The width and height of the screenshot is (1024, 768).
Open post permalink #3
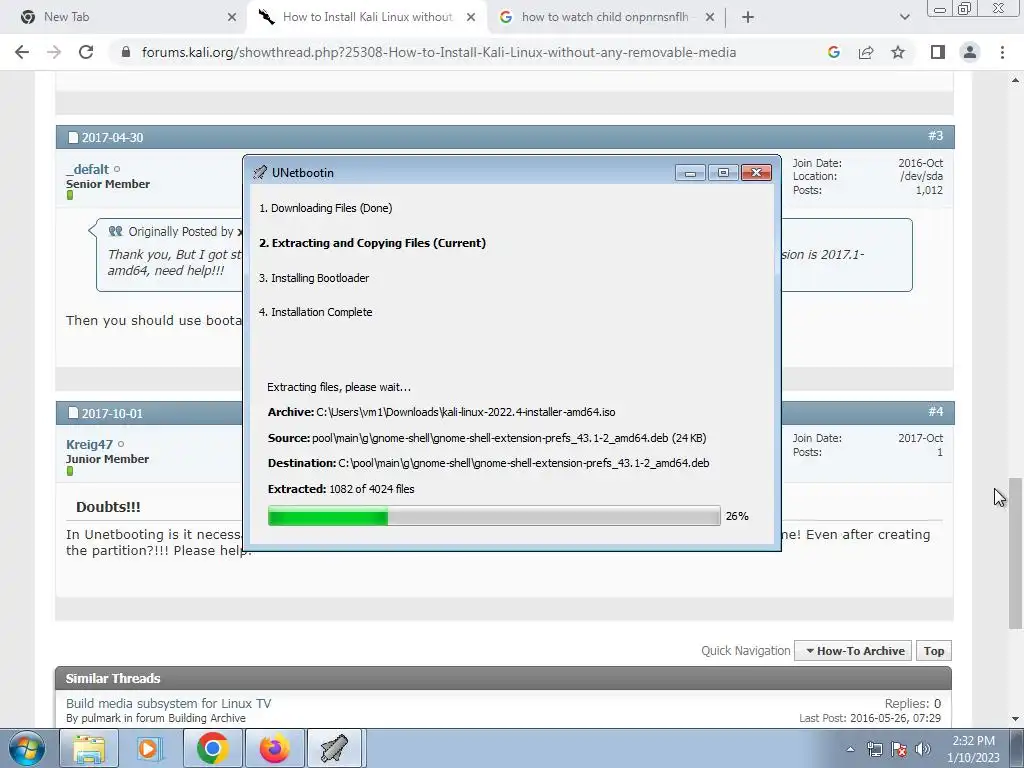(x=935, y=136)
